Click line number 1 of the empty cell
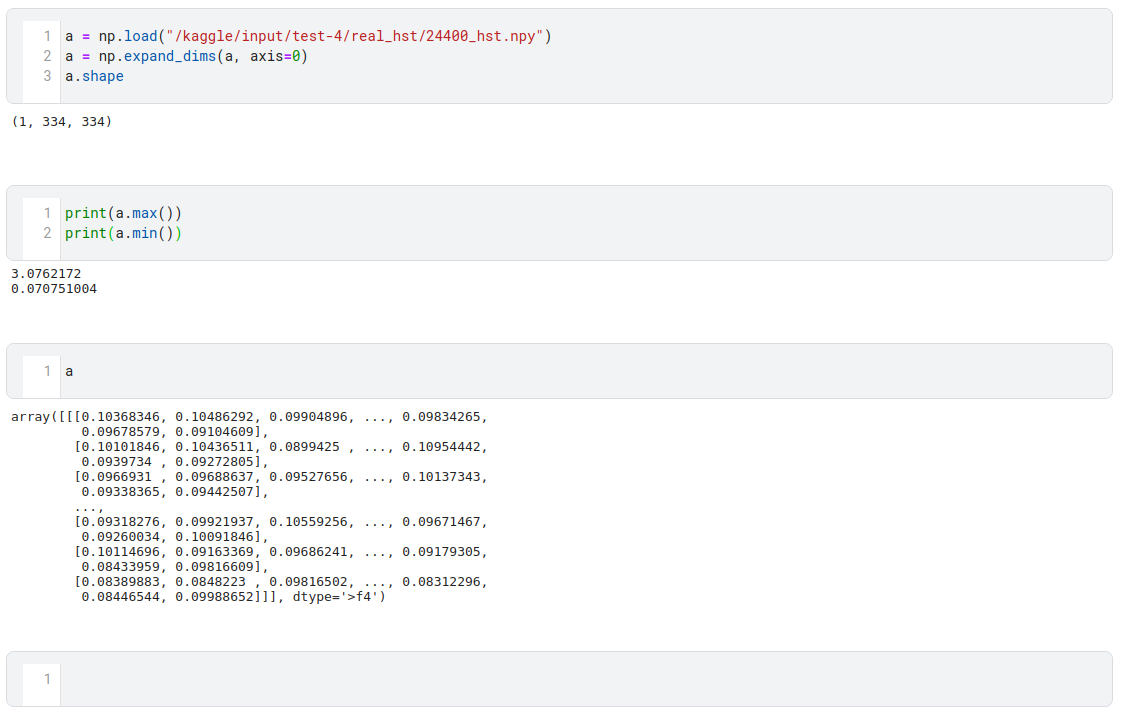 click(x=46, y=679)
